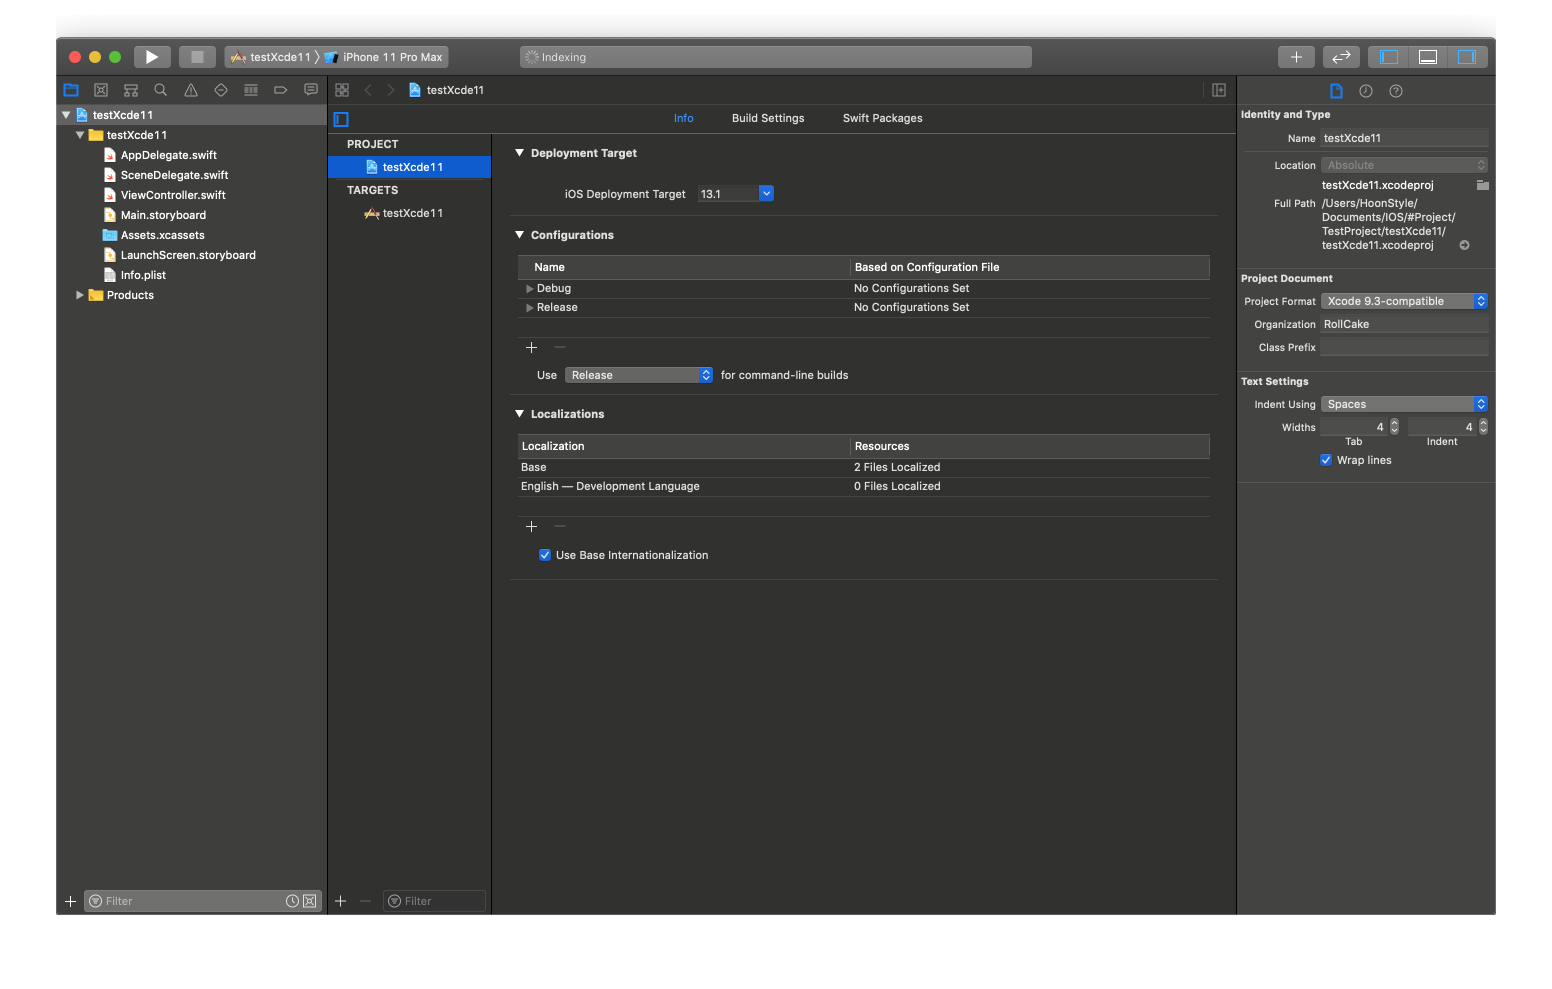Add a new target
1552x989 pixels.
coord(341,901)
